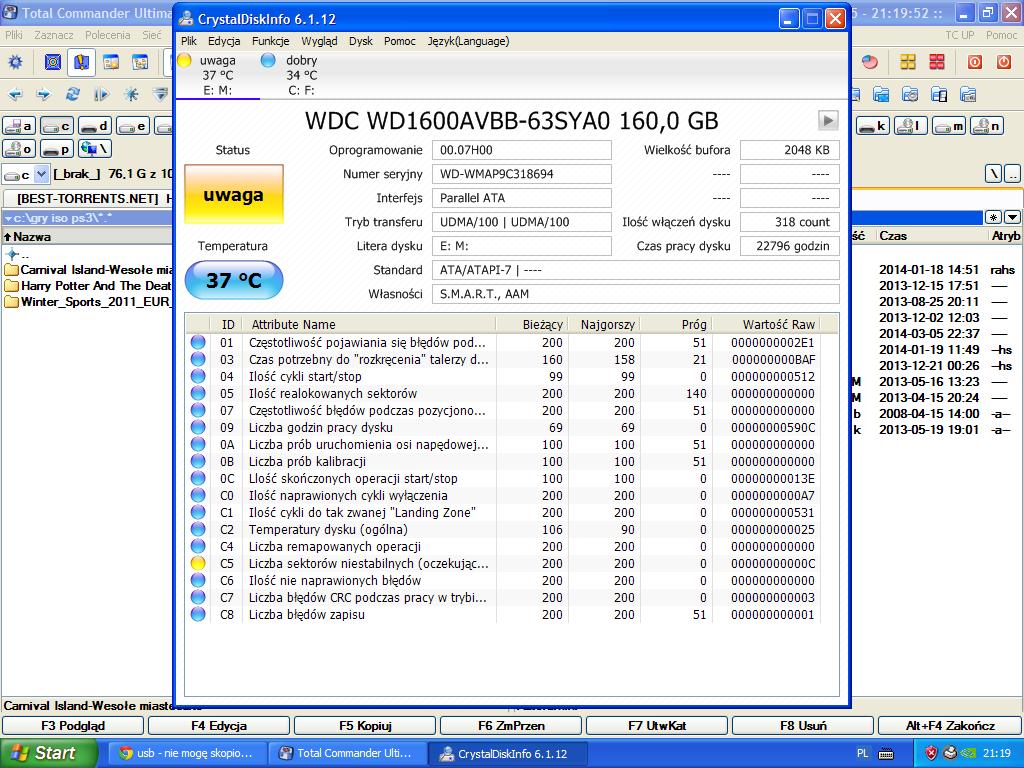Click the F7 UtwKat button
This screenshot has width=1024, height=768.
tap(657, 726)
